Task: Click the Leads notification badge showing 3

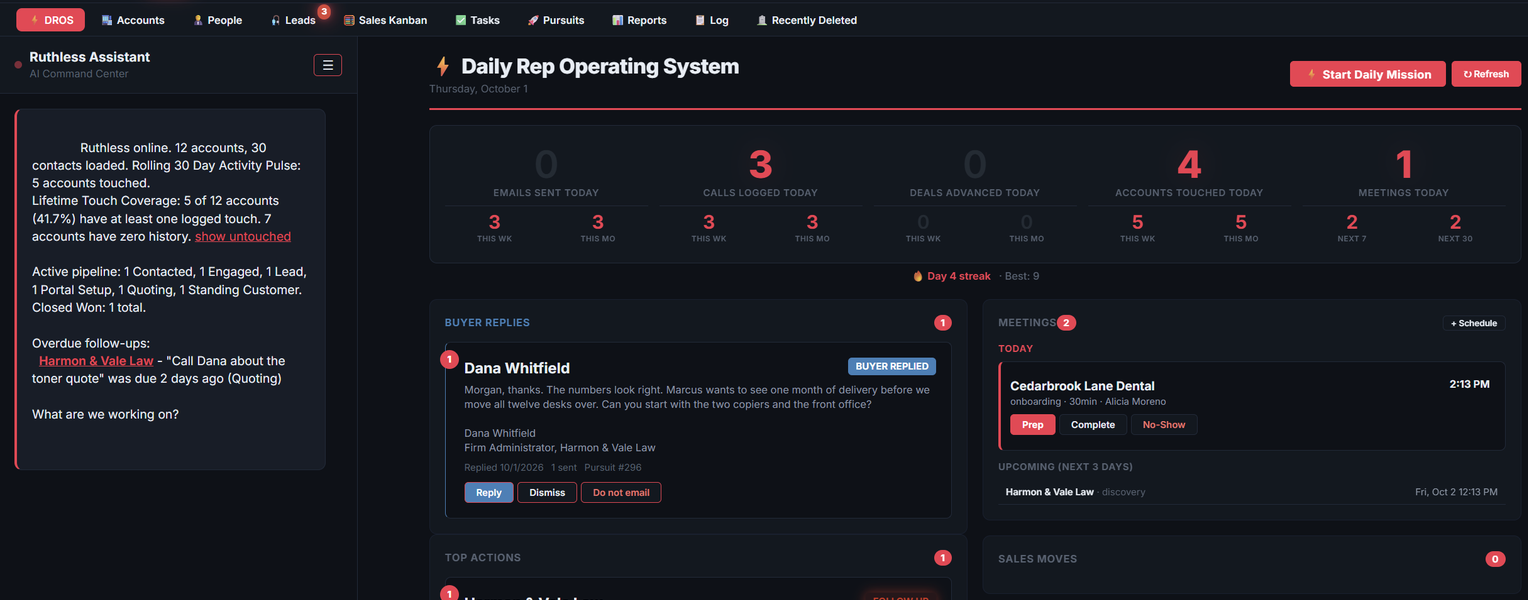Action: tap(324, 12)
